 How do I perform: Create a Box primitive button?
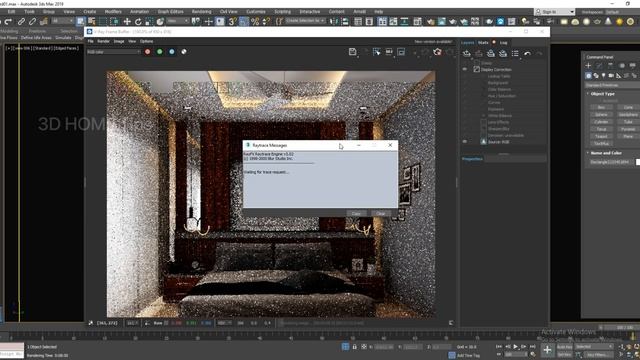click(601, 107)
